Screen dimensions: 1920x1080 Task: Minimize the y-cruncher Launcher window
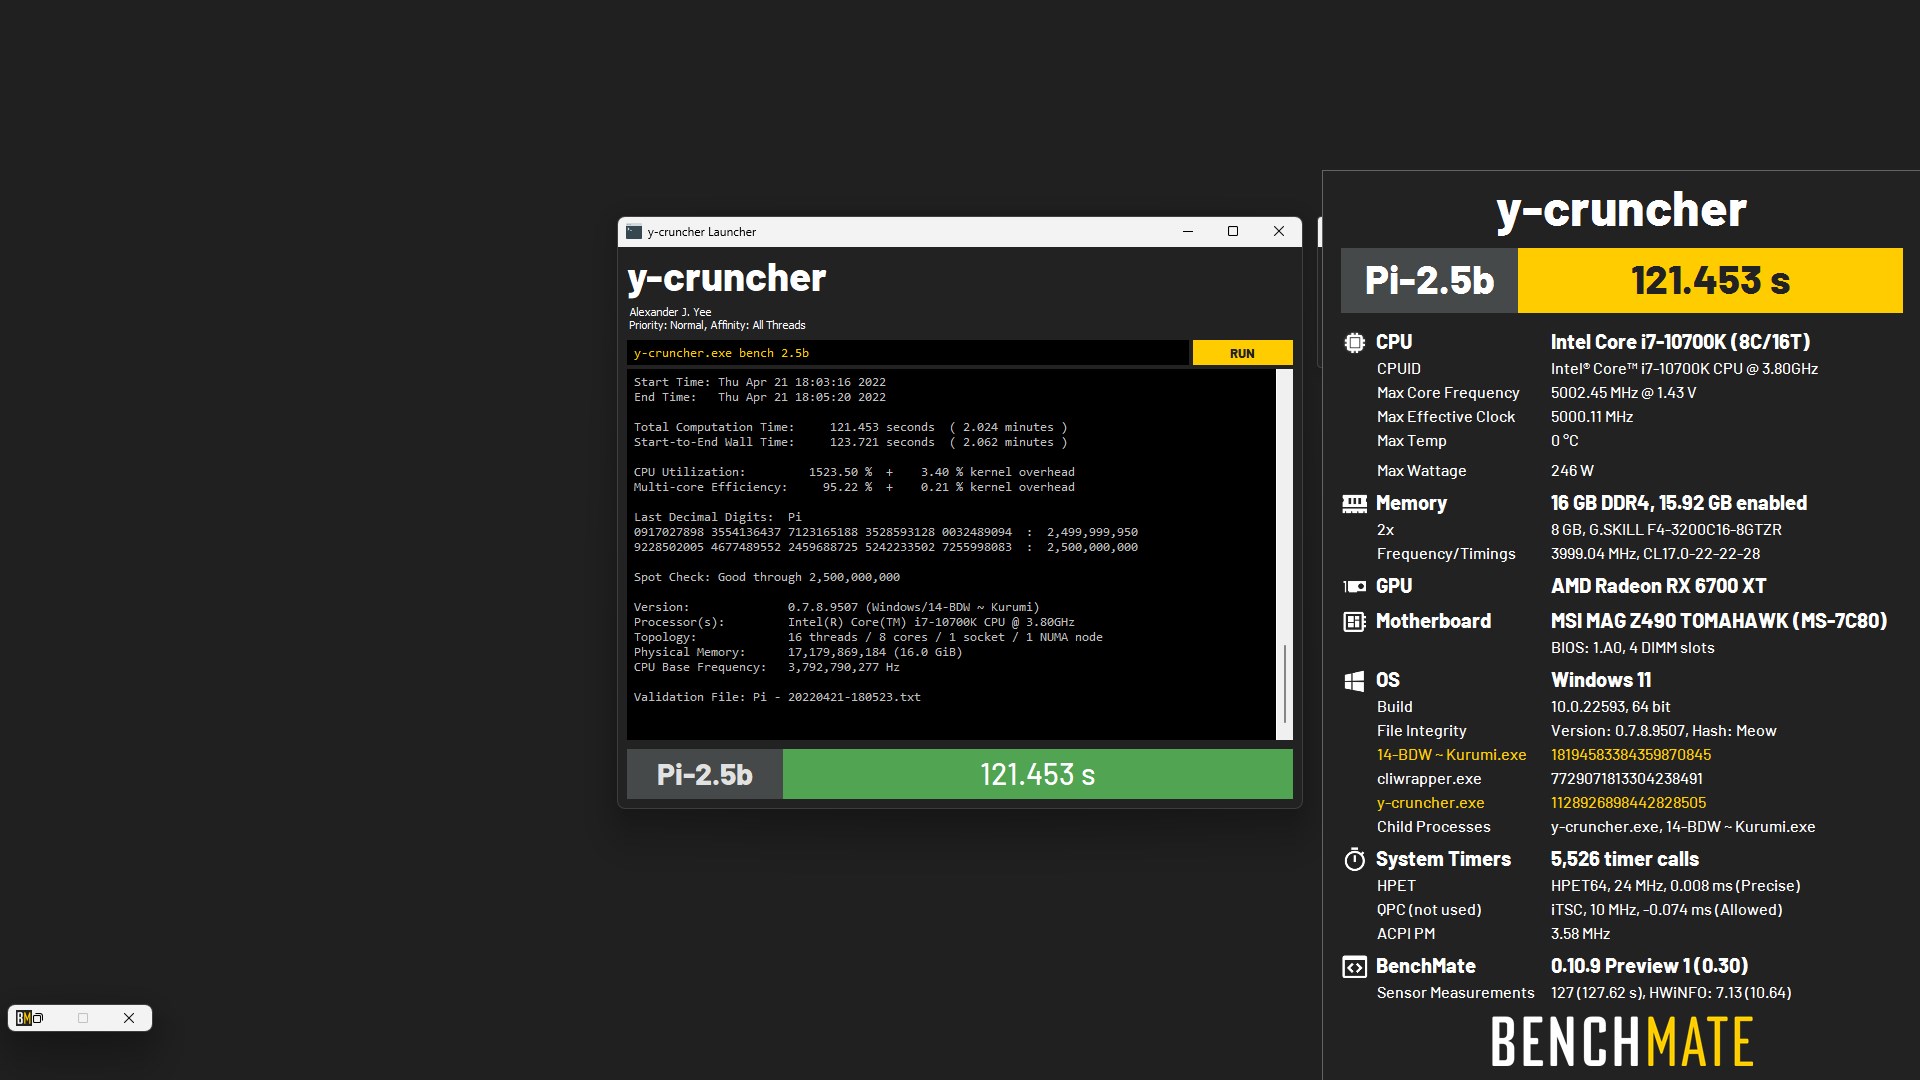1188,232
